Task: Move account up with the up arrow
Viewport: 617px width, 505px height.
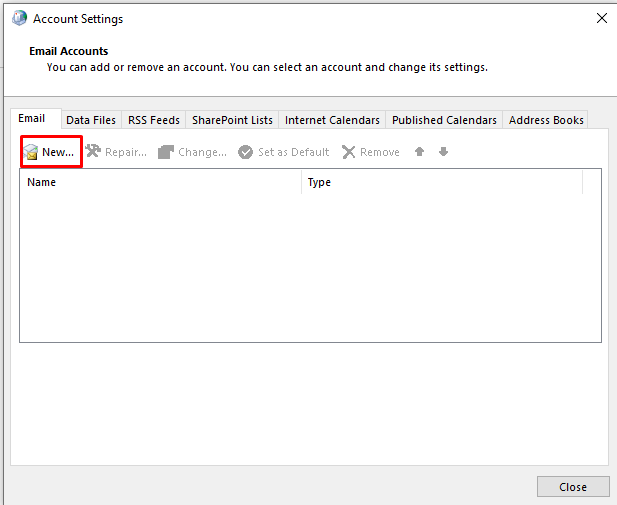Action: pos(420,152)
